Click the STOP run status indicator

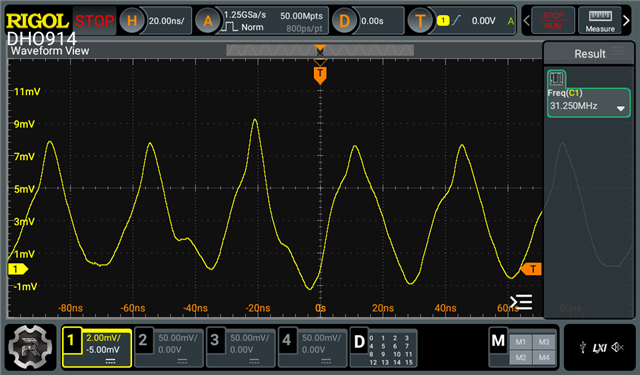(x=95, y=20)
